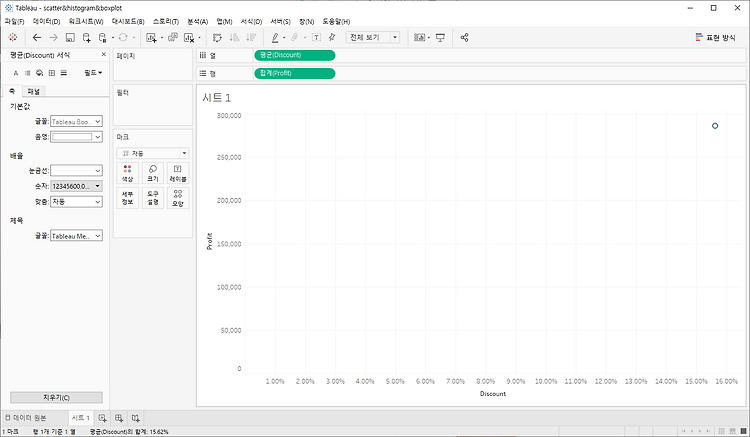
Task: Open the 도움말(H) menu
Action: click(336, 22)
